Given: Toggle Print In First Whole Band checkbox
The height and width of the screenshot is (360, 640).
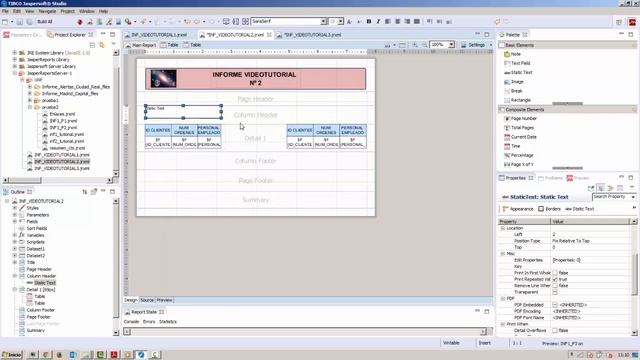Looking at the screenshot, I should coord(555,273).
